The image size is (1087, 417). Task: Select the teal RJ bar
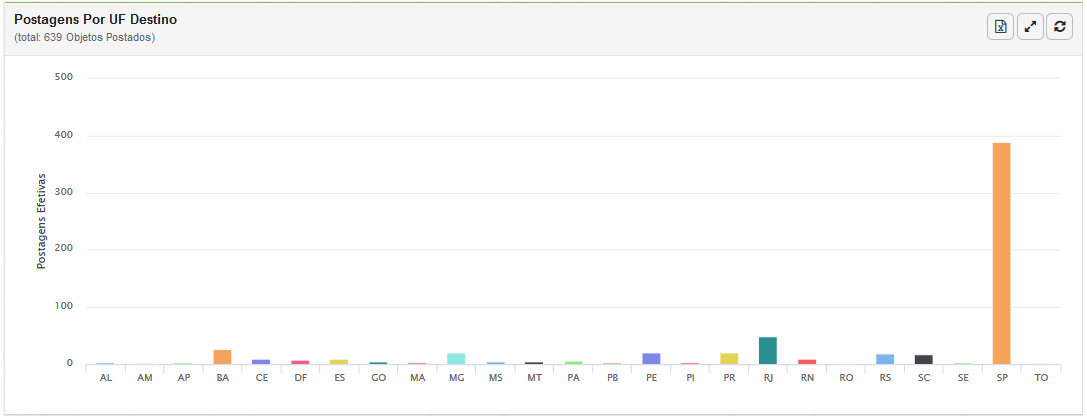pos(767,351)
